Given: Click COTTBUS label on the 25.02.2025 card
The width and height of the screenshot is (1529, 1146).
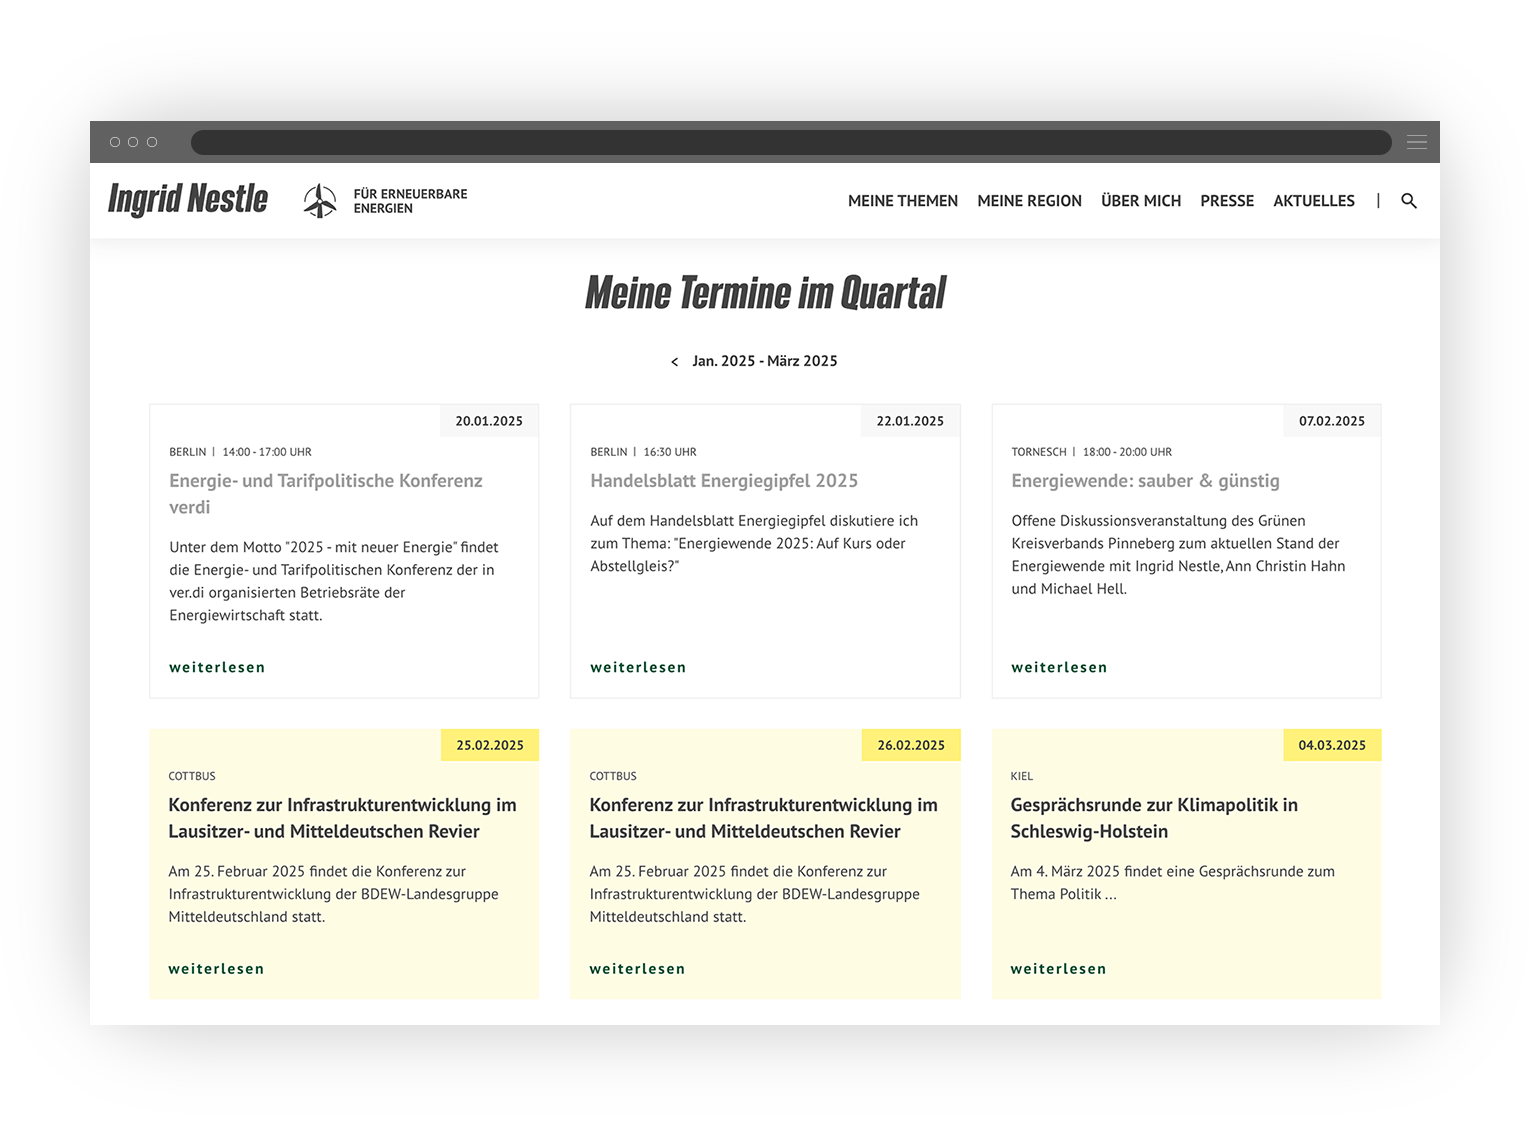Looking at the screenshot, I should coord(192,776).
